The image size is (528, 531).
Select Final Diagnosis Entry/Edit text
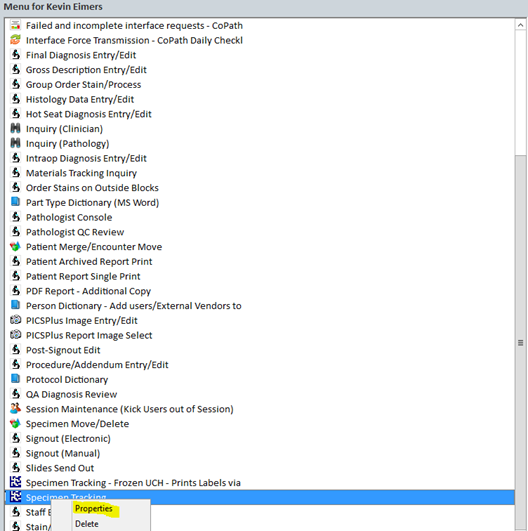[81, 55]
